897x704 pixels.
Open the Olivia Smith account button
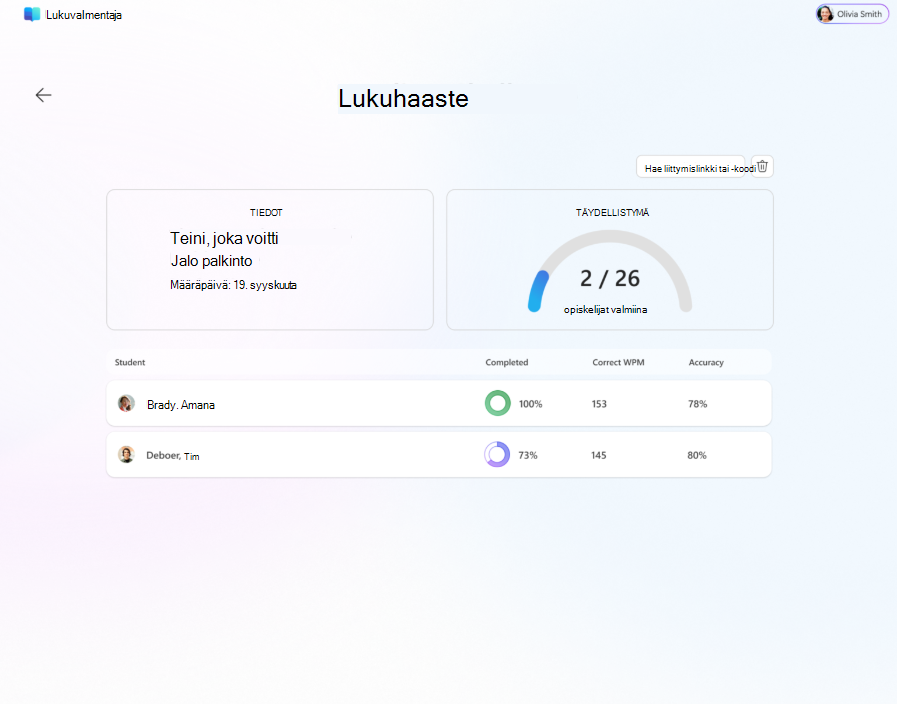pyautogui.click(x=852, y=14)
